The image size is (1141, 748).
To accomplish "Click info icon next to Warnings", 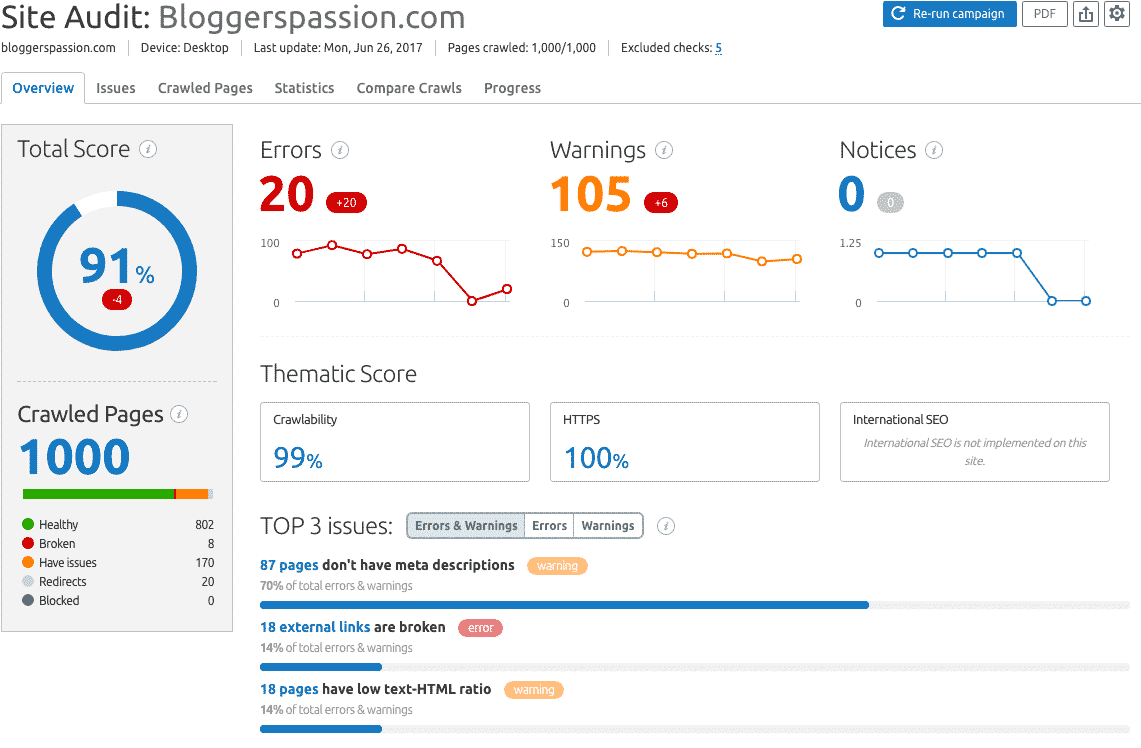I will coord(664,150).
